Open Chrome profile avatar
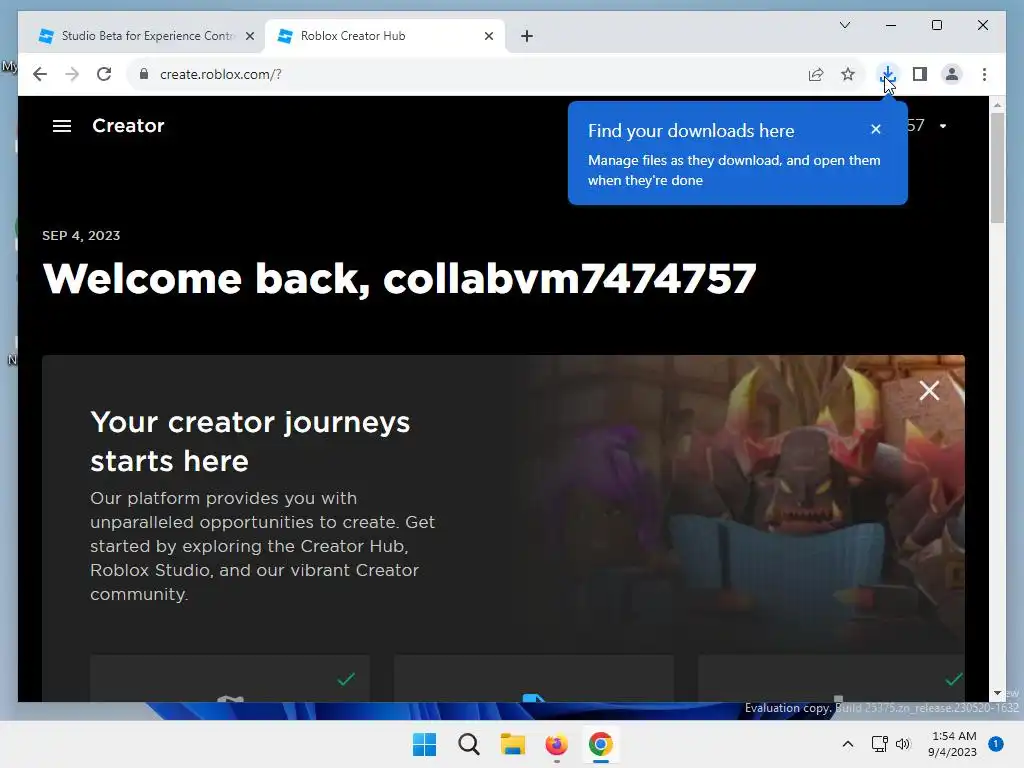This screenshot has width=1024, height=768. point(952,74)
